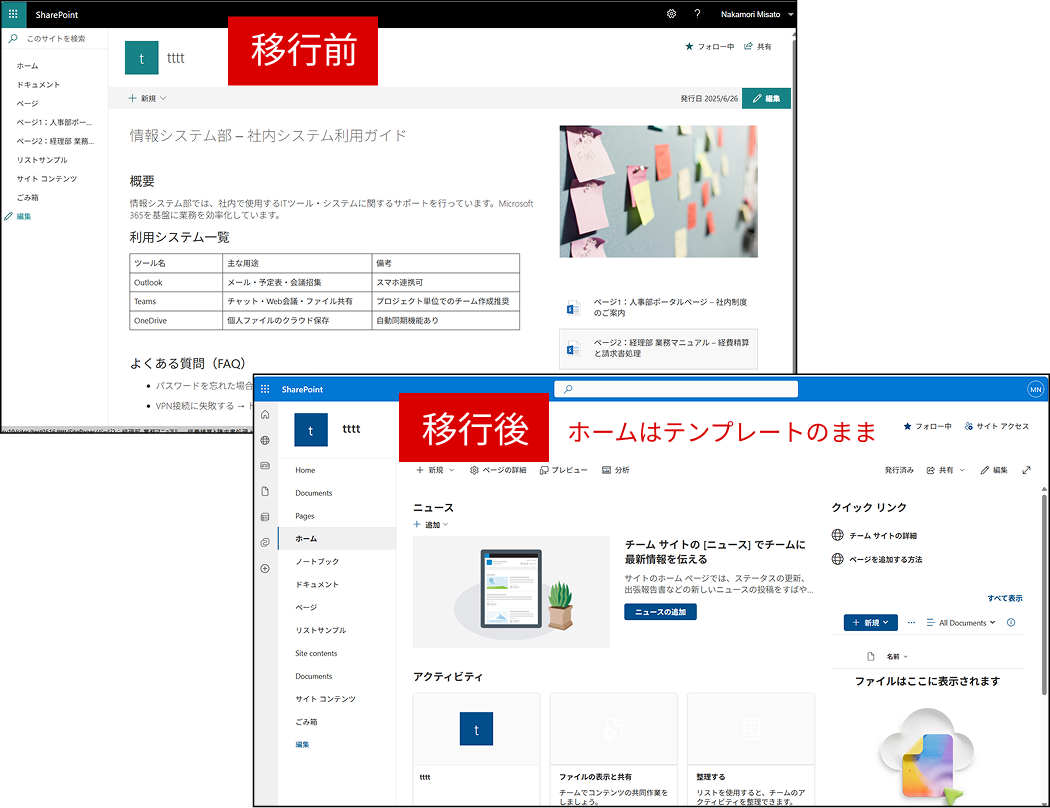The height and width of the screenshot is (808, 1050).
Task: Click the help question mark icon
Action: point(697,14)
